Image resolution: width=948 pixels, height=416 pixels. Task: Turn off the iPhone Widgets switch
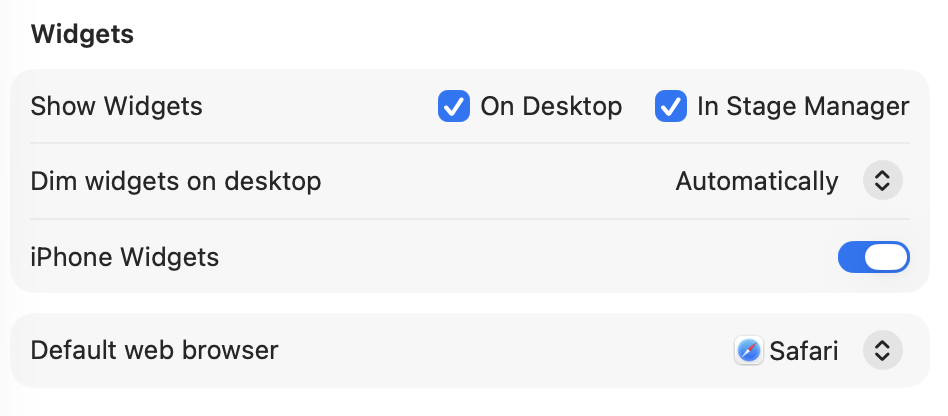873,257
